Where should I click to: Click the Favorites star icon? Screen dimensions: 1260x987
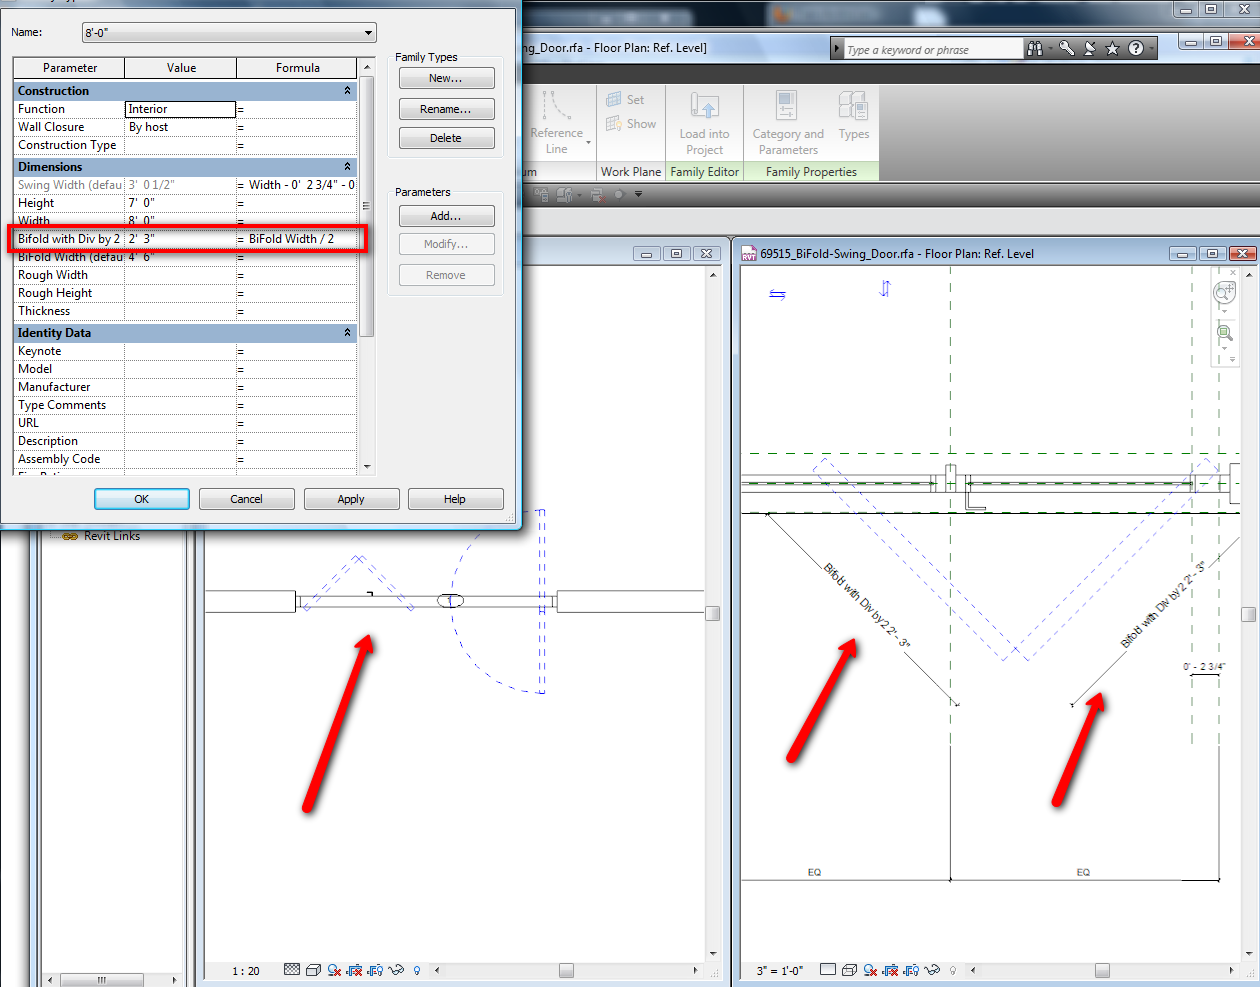click(1112, 49)
